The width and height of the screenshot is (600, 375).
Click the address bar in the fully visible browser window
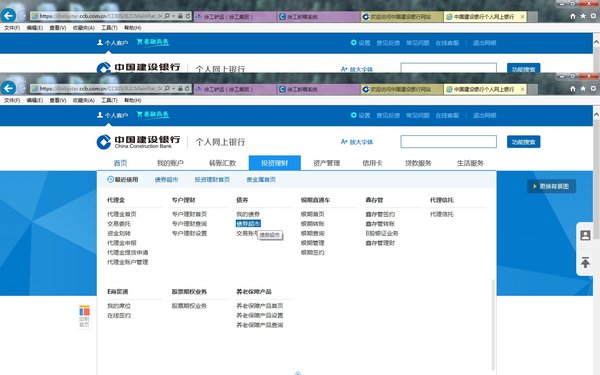[101, 89]
